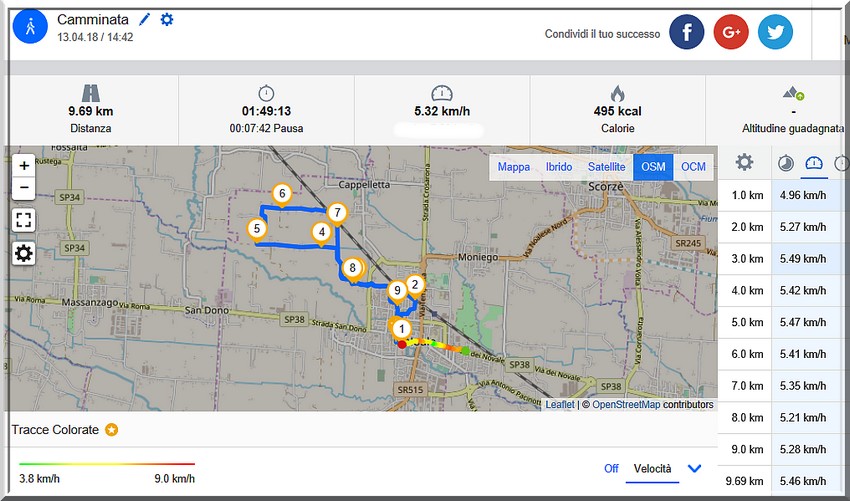Click the 01:49:13 duration value
Image resolution: width=850 pixels, height=501 pixels.
pyautogui.click(x=266, y=111)
